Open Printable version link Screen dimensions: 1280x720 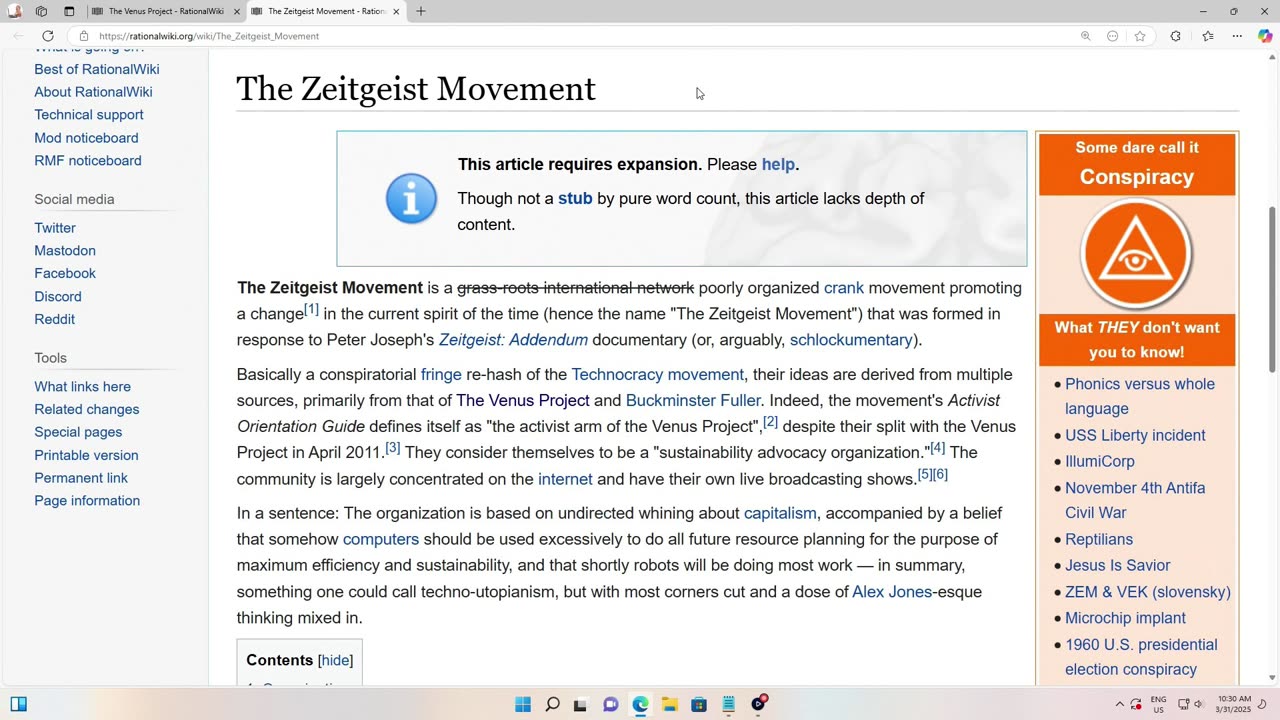click(x=86, y=455)
